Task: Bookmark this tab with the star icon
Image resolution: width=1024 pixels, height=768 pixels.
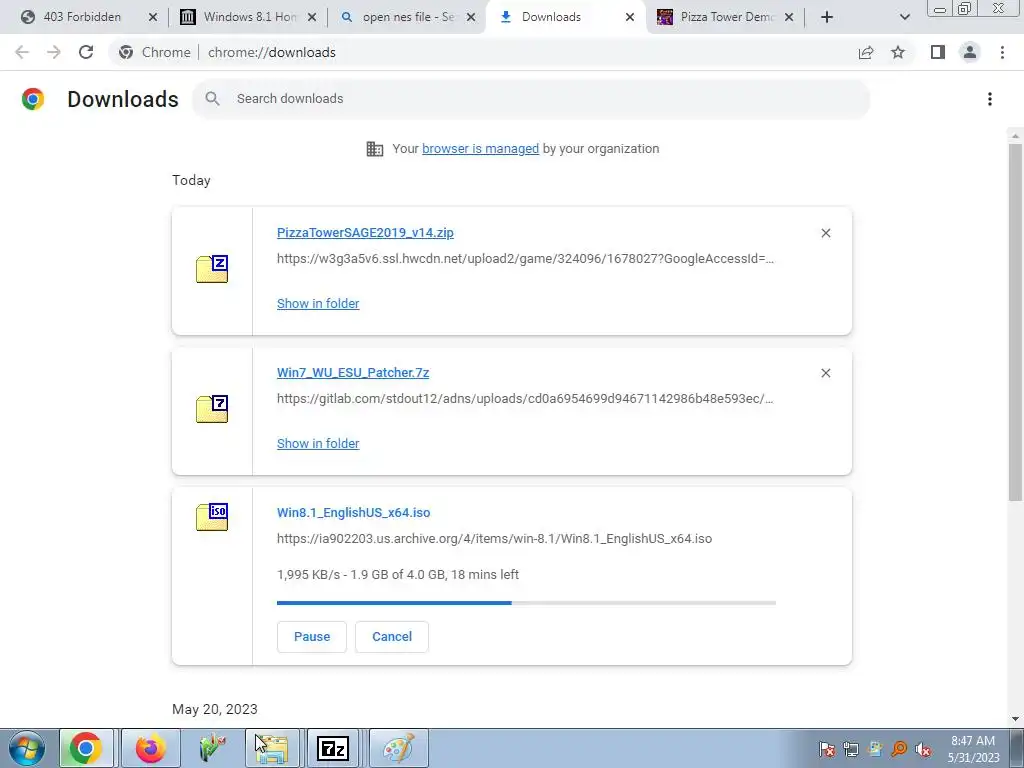Action: [898, 52]
